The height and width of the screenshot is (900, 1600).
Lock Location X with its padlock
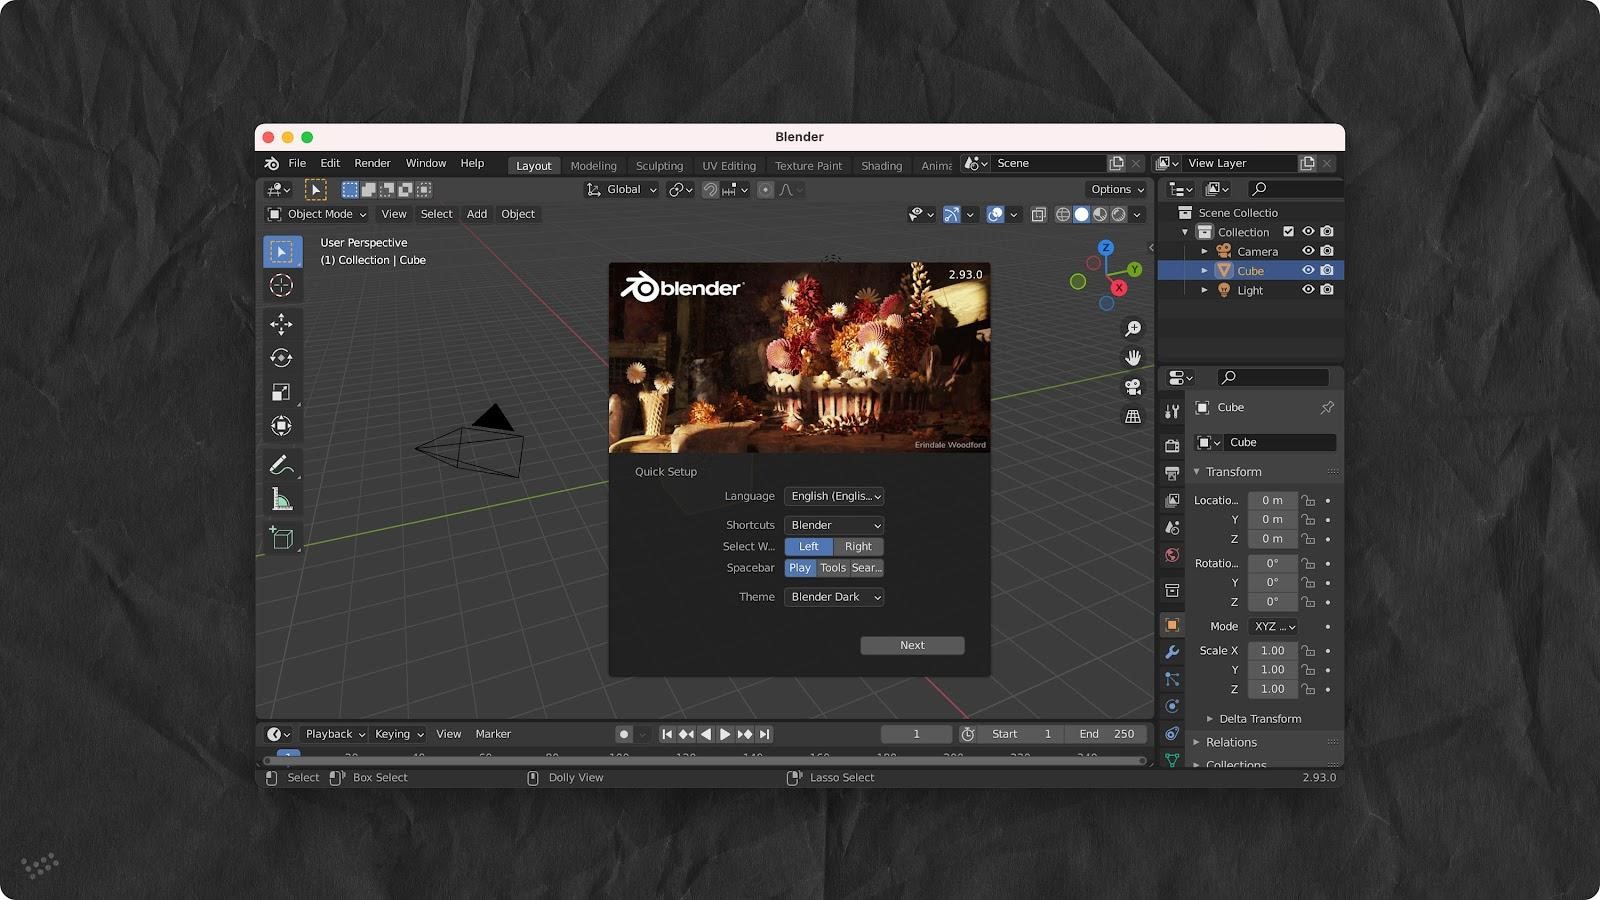(1308, 500)
